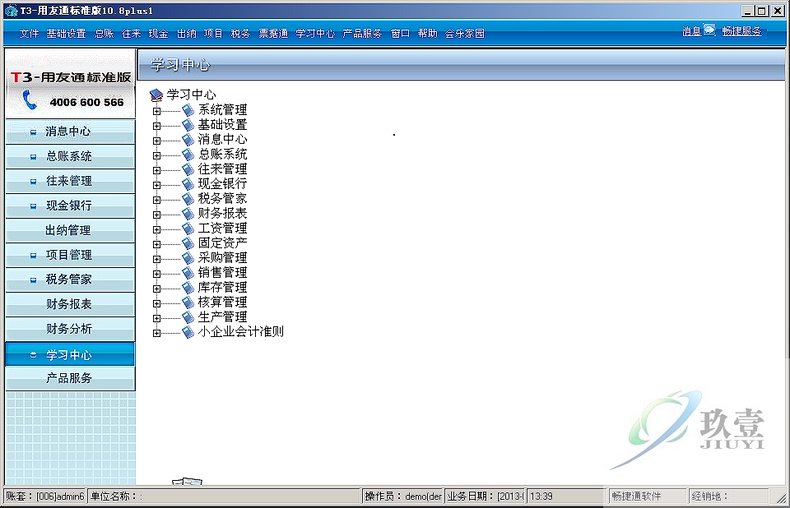Image resolution: width=790 pixels, height=508 pixels.
Task: Open the 出纳 menu
Action: (x=186, y=33)
